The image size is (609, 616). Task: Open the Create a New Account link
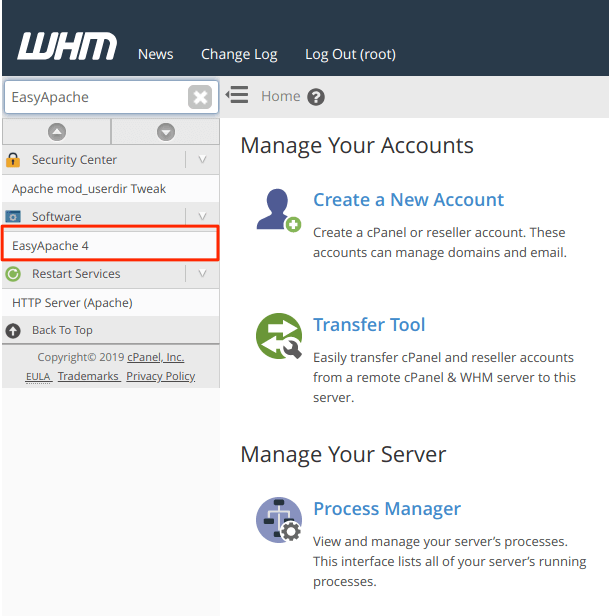pyautogui.click(x=408, y=200)
